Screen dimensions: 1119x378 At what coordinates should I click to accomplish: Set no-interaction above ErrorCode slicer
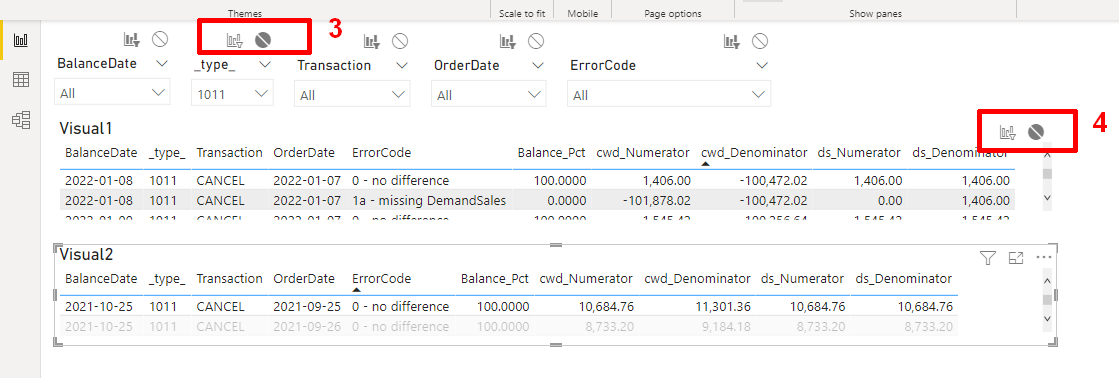click(761, 41)
